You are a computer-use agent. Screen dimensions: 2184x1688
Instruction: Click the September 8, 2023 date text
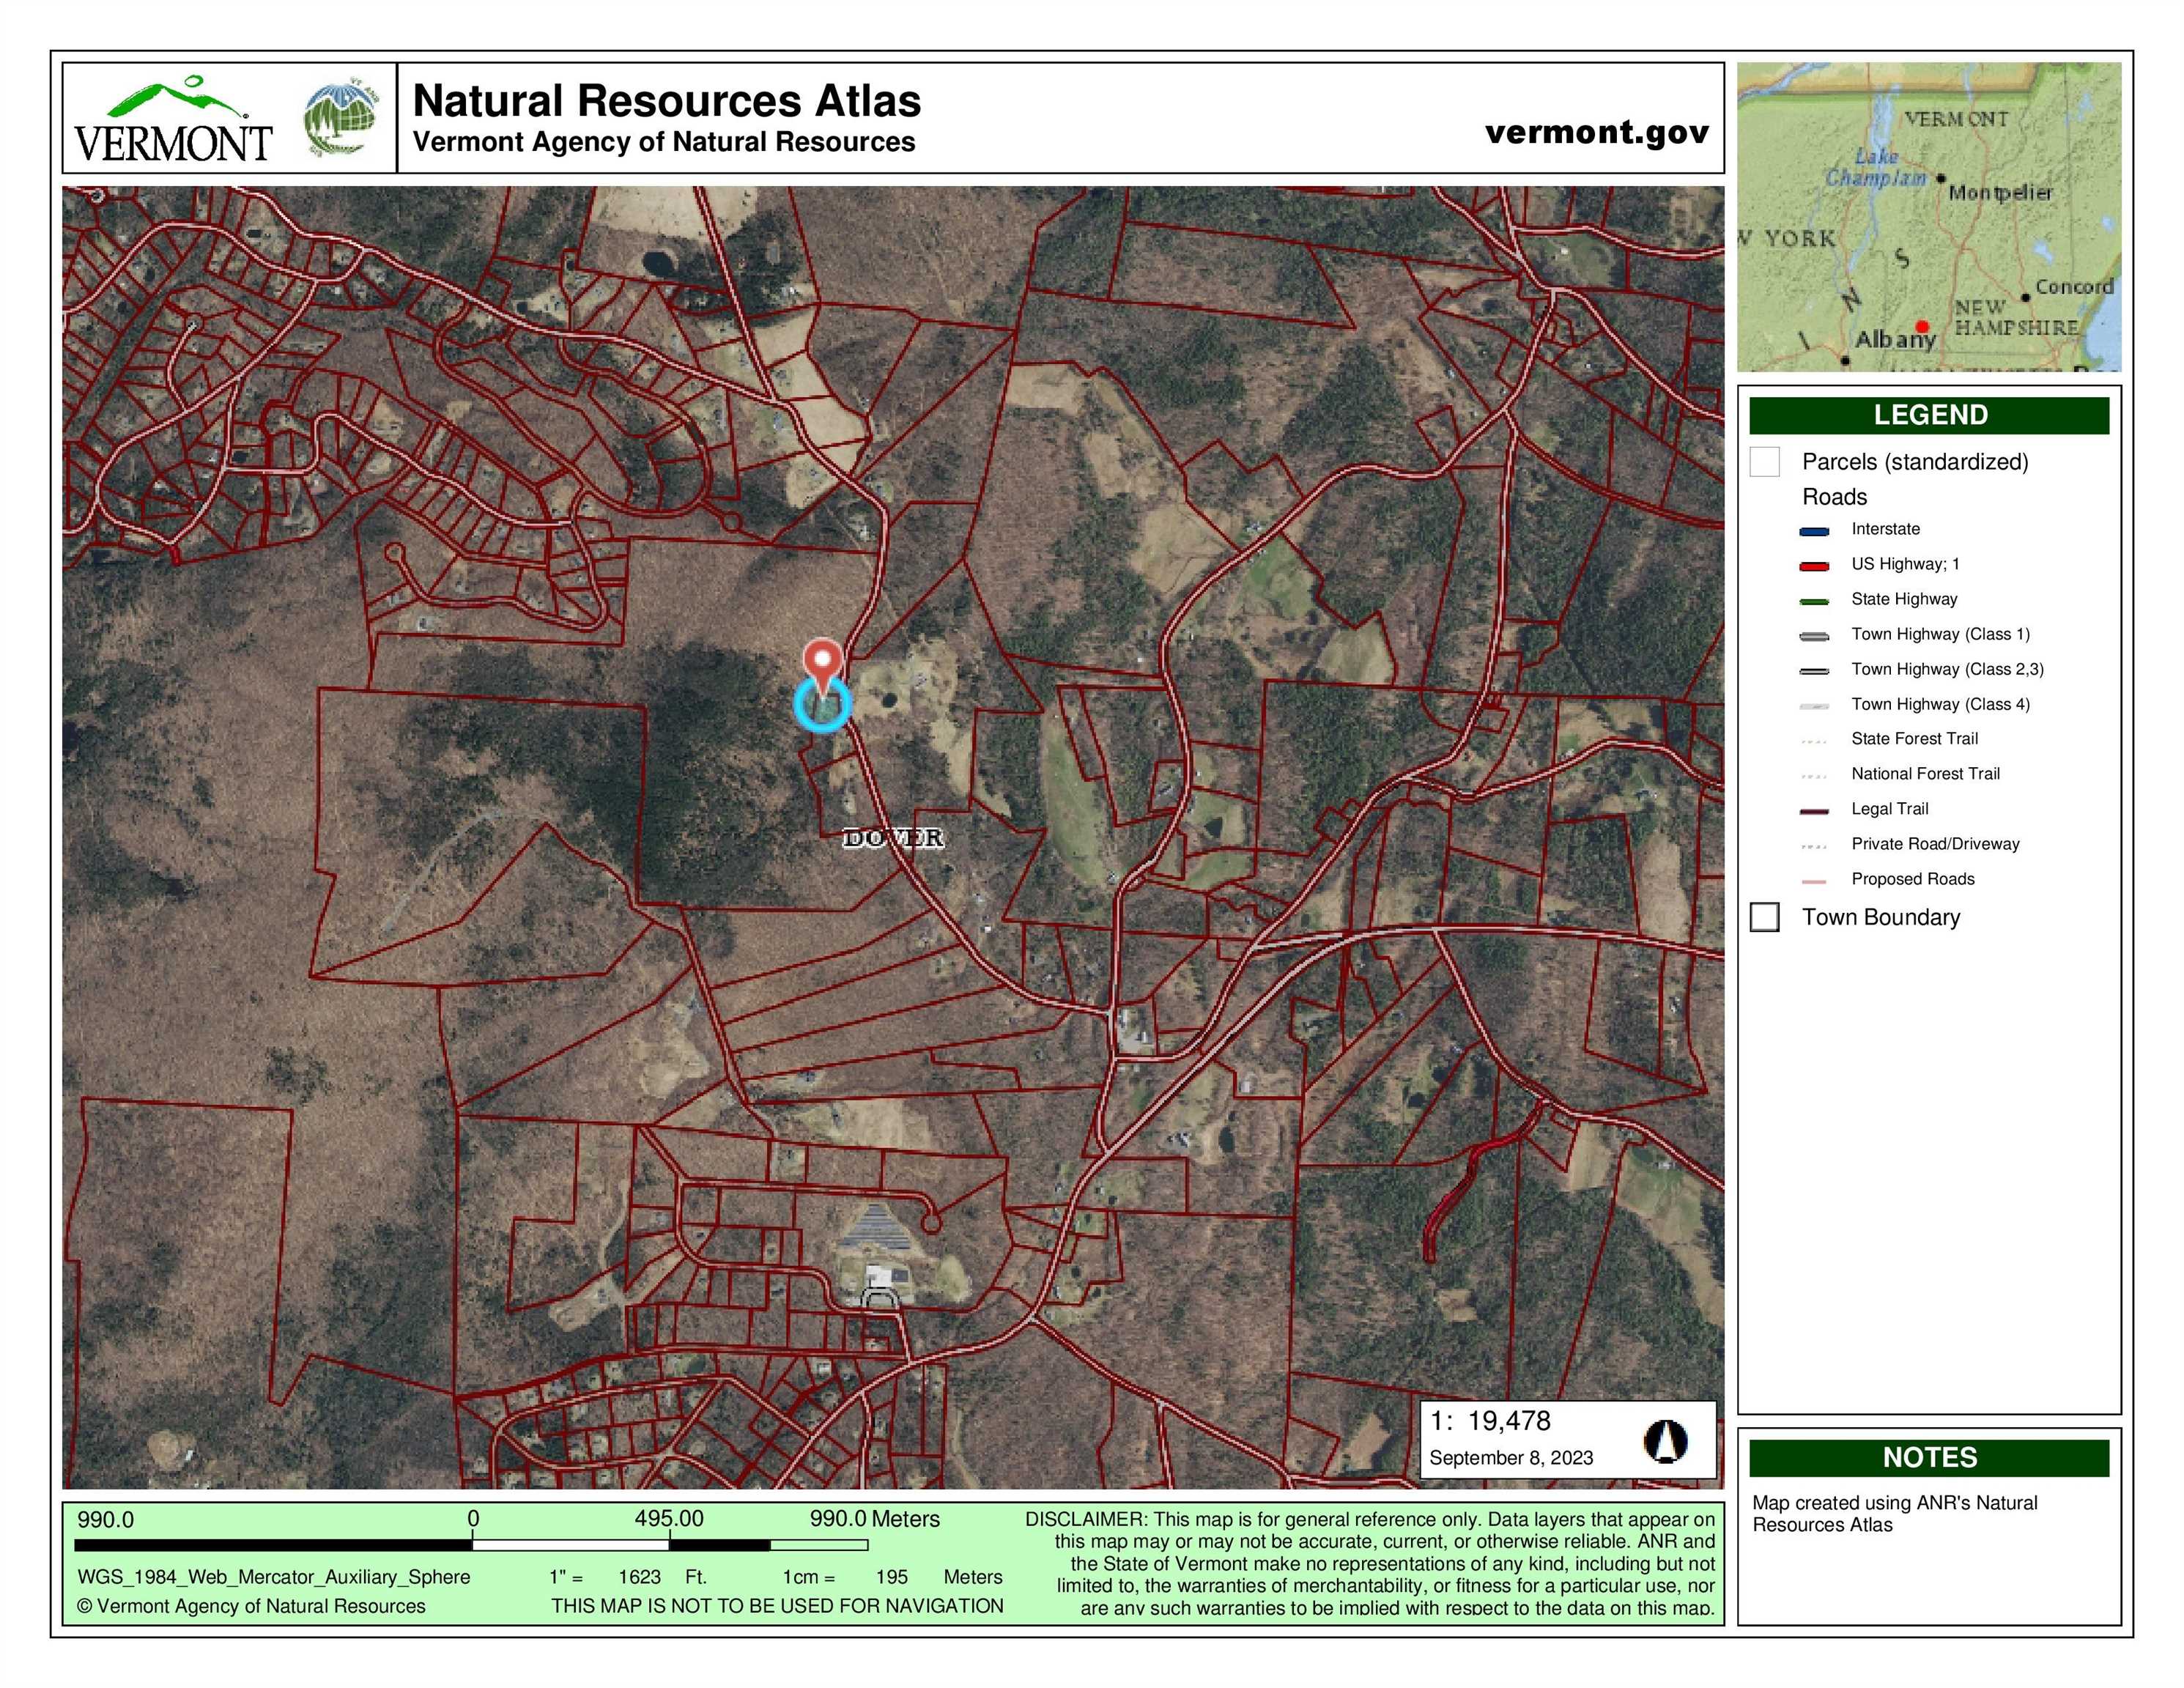tap(1511, 1457)
